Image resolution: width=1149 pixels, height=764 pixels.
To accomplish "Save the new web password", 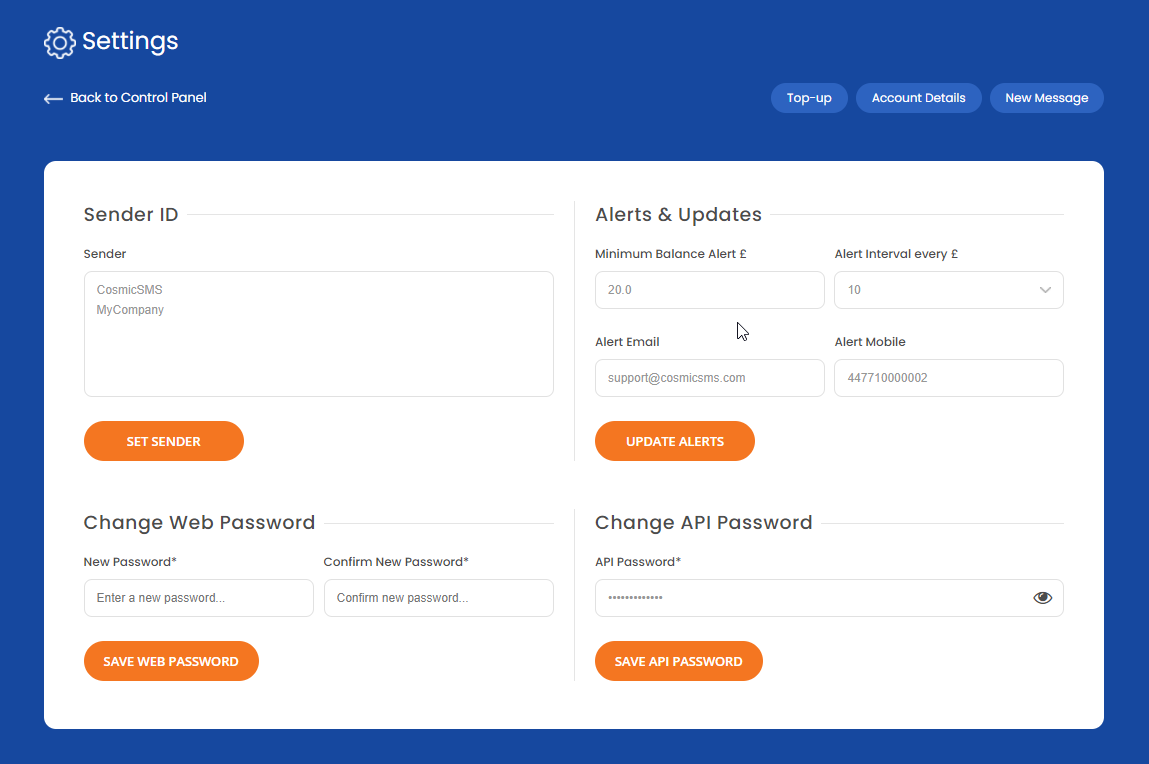I will [171, 661].
